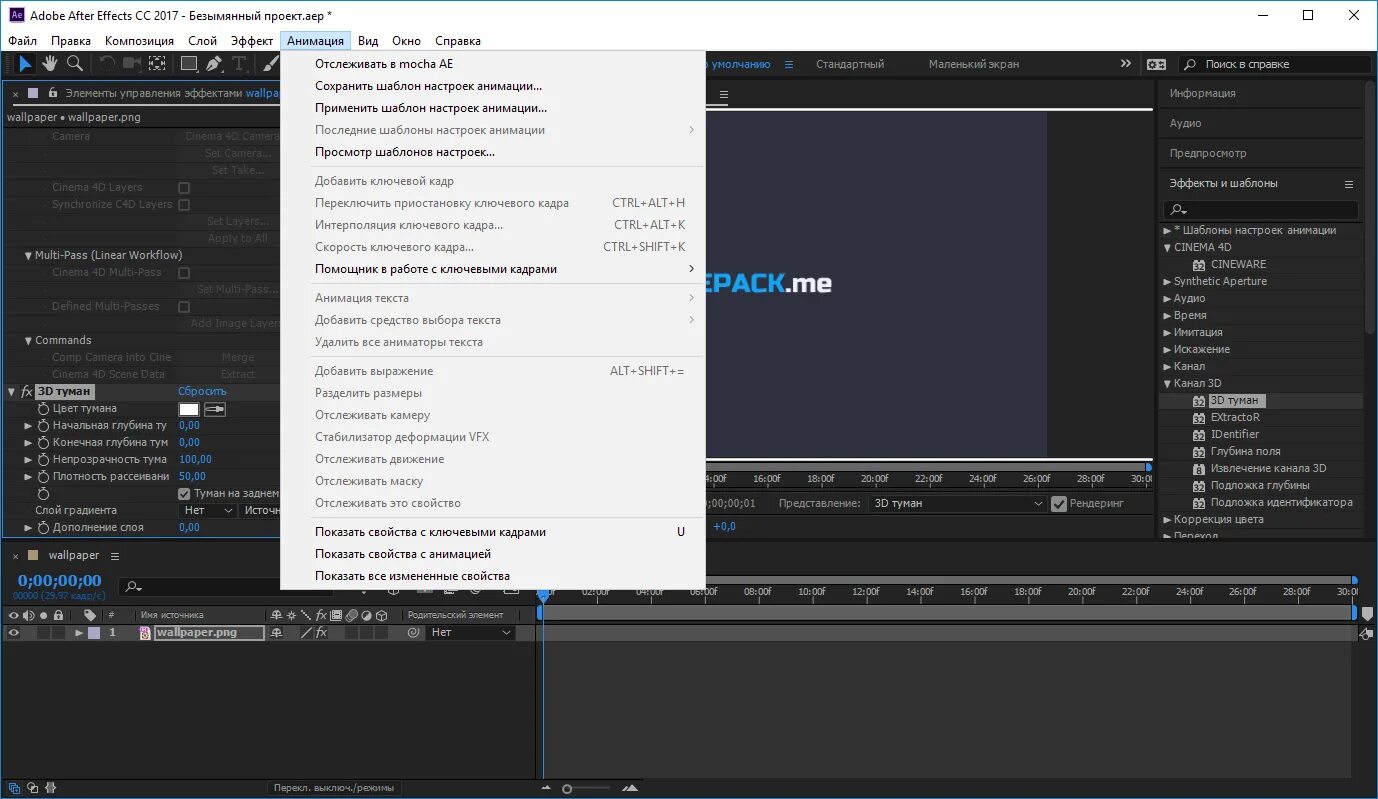Click current time 0;00;00;00 display
1378x799 pixels.
(x=60, y=581)
